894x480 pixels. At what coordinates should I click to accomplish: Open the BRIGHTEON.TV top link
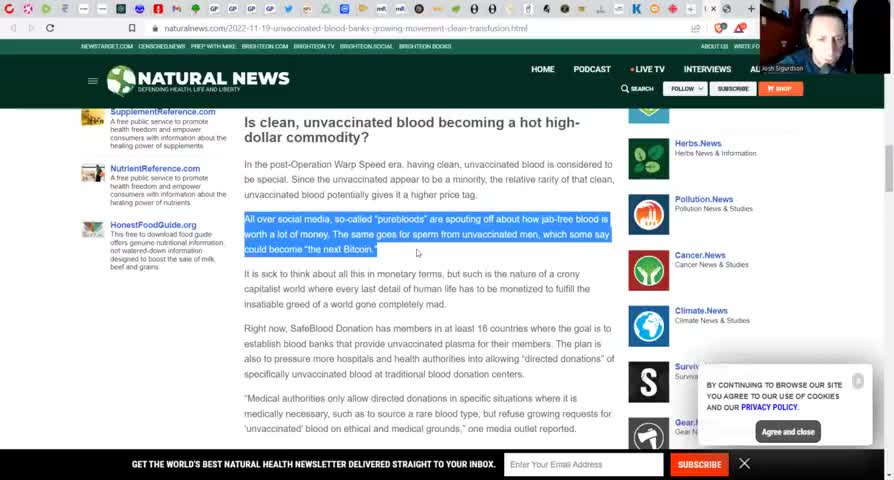click(314, 46)
